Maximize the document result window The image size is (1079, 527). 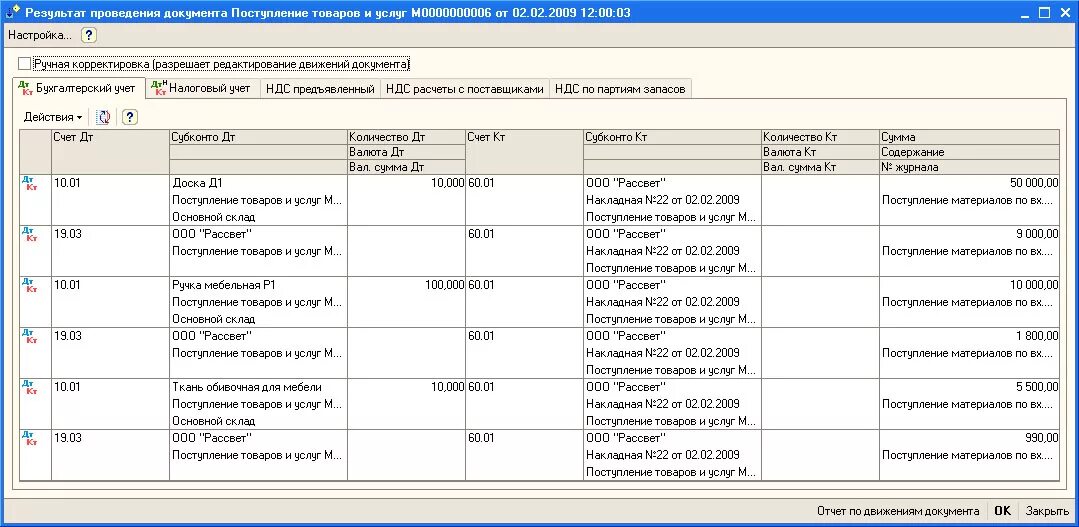pyautogui.click(x=1045, y=12)
